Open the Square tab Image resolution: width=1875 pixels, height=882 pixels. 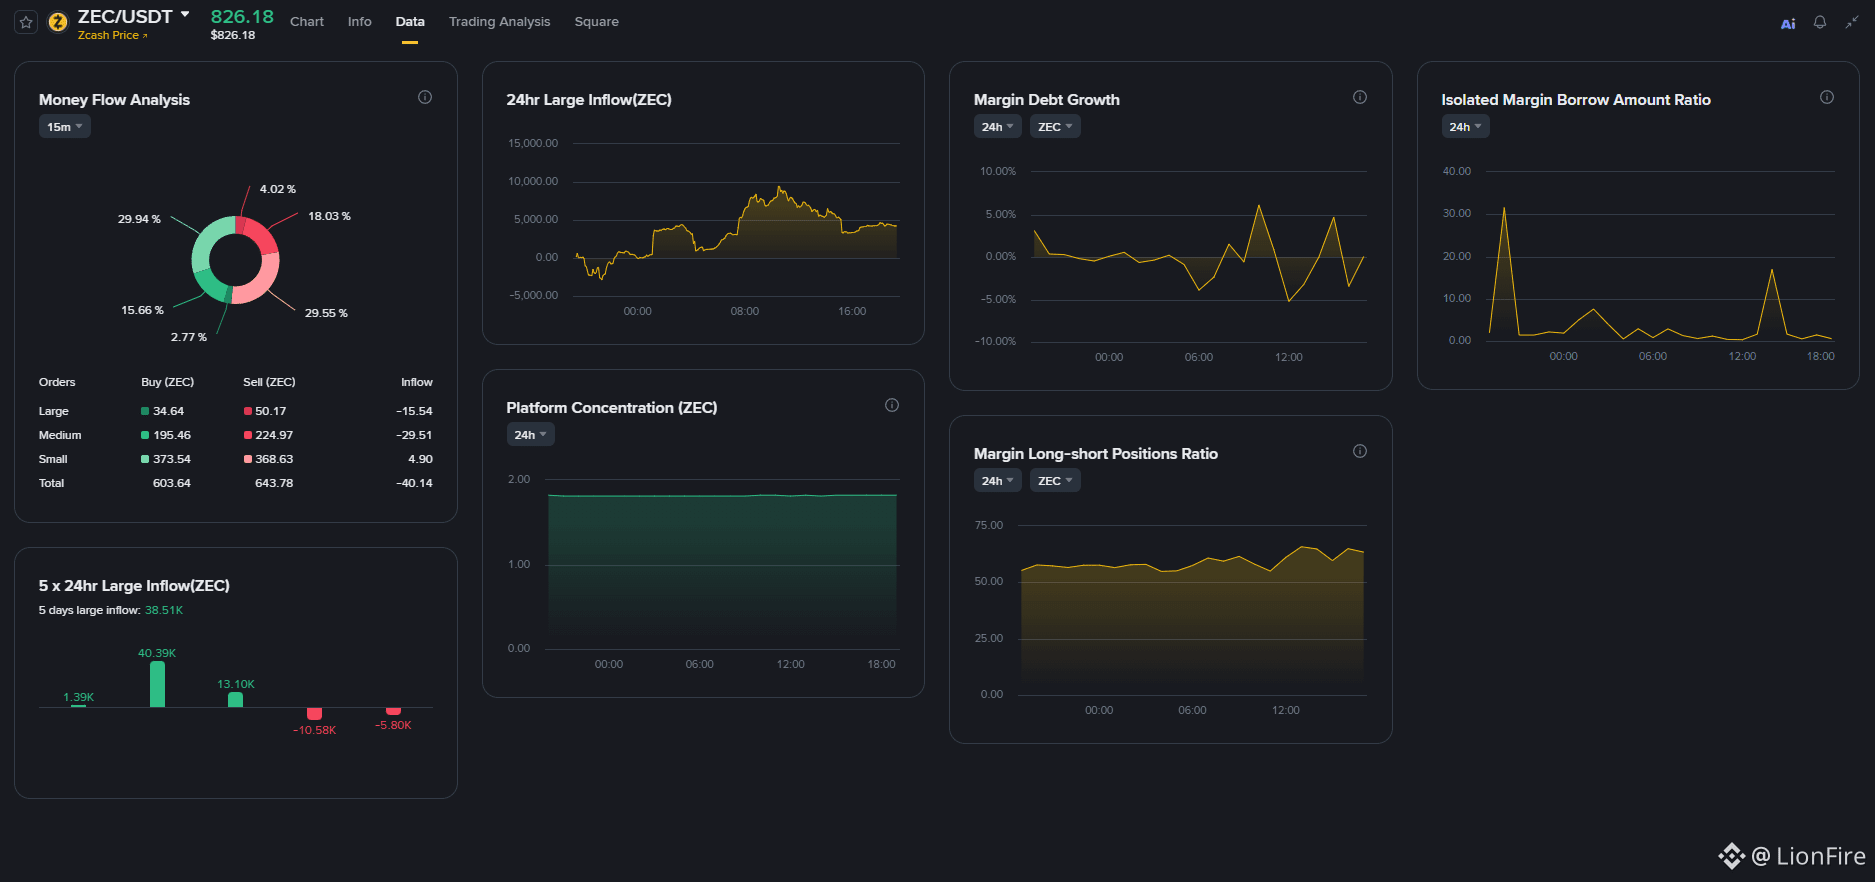(596, 22)
